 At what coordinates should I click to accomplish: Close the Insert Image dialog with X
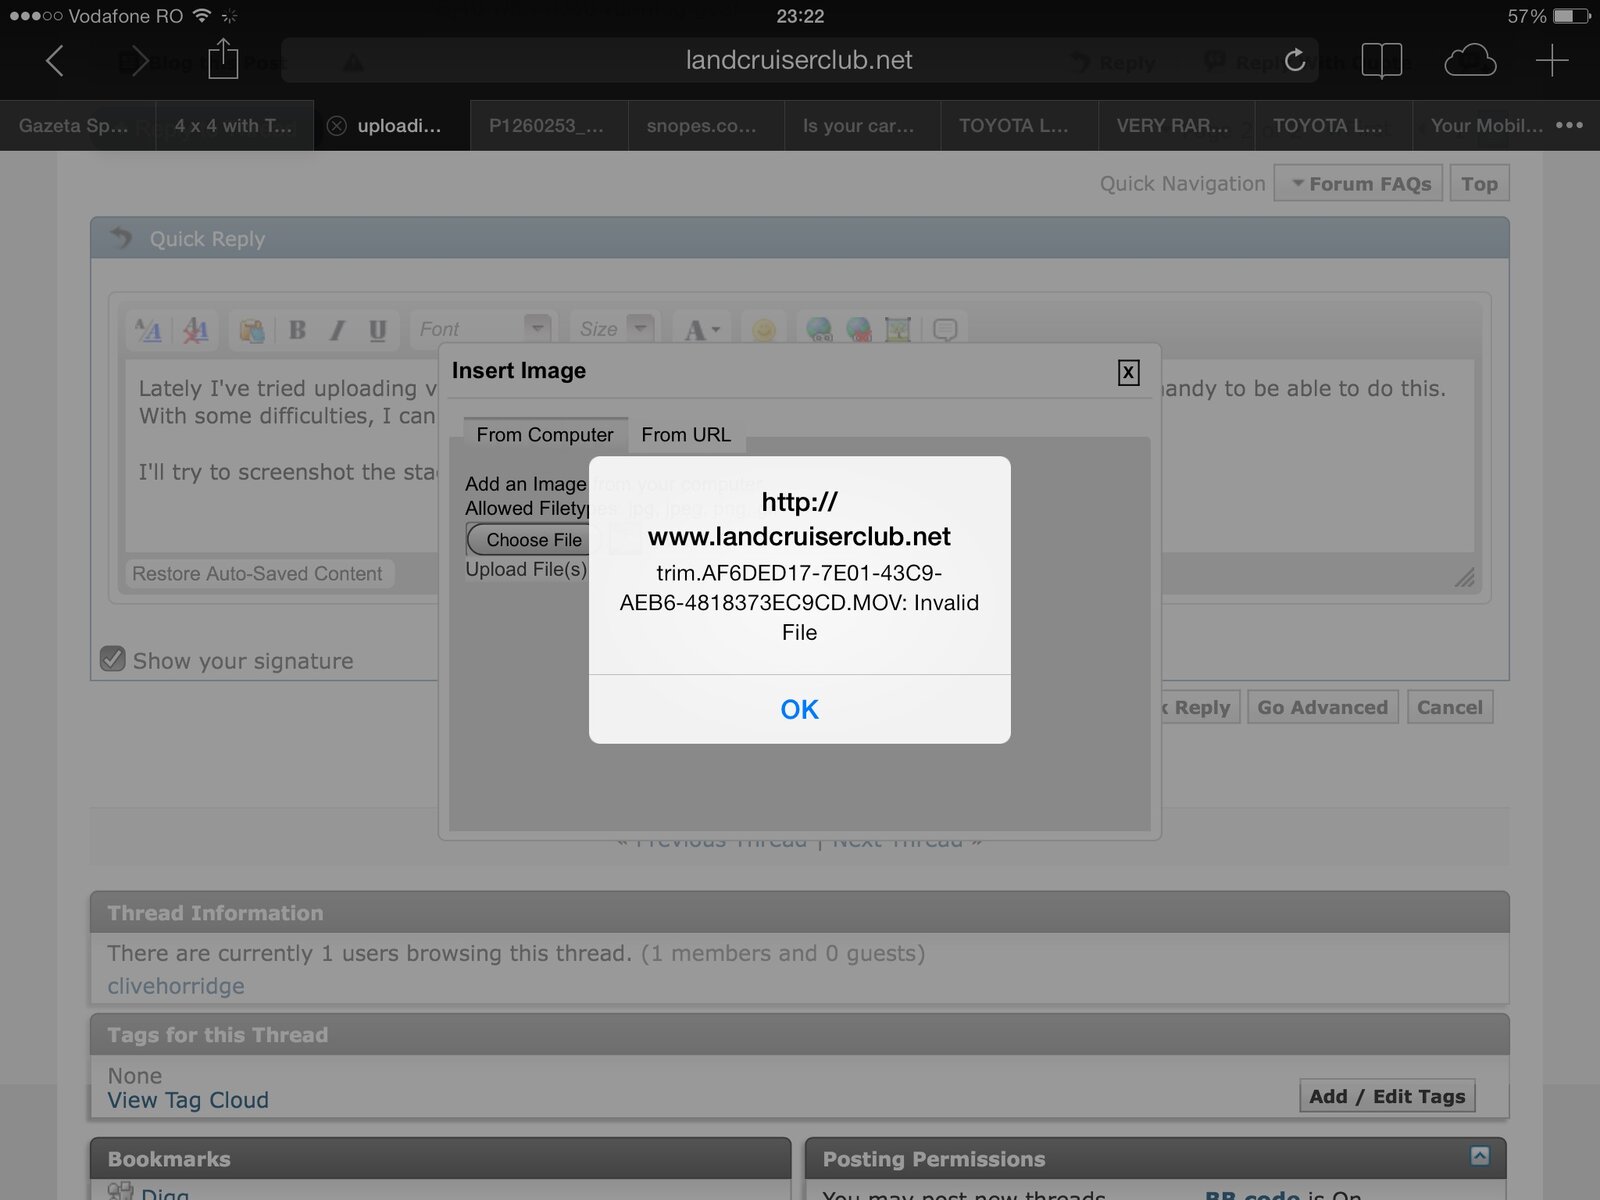pyautogui.click(x=1128, y=372)
